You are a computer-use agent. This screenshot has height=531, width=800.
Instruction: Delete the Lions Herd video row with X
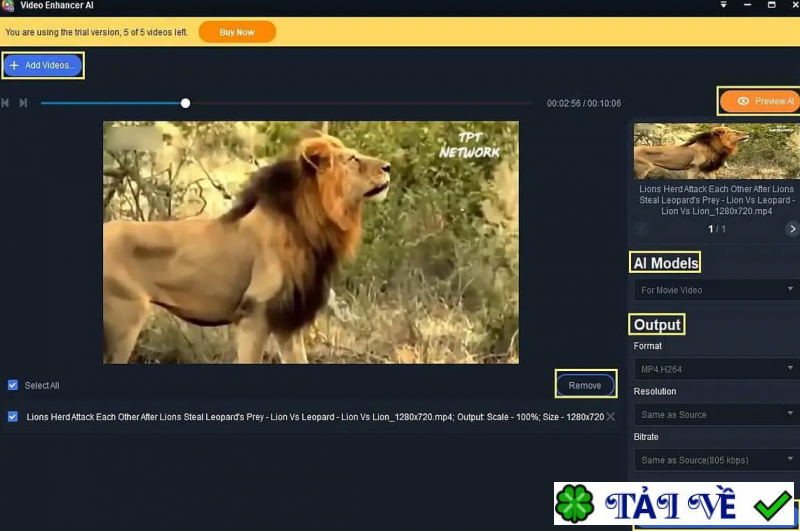610,417
